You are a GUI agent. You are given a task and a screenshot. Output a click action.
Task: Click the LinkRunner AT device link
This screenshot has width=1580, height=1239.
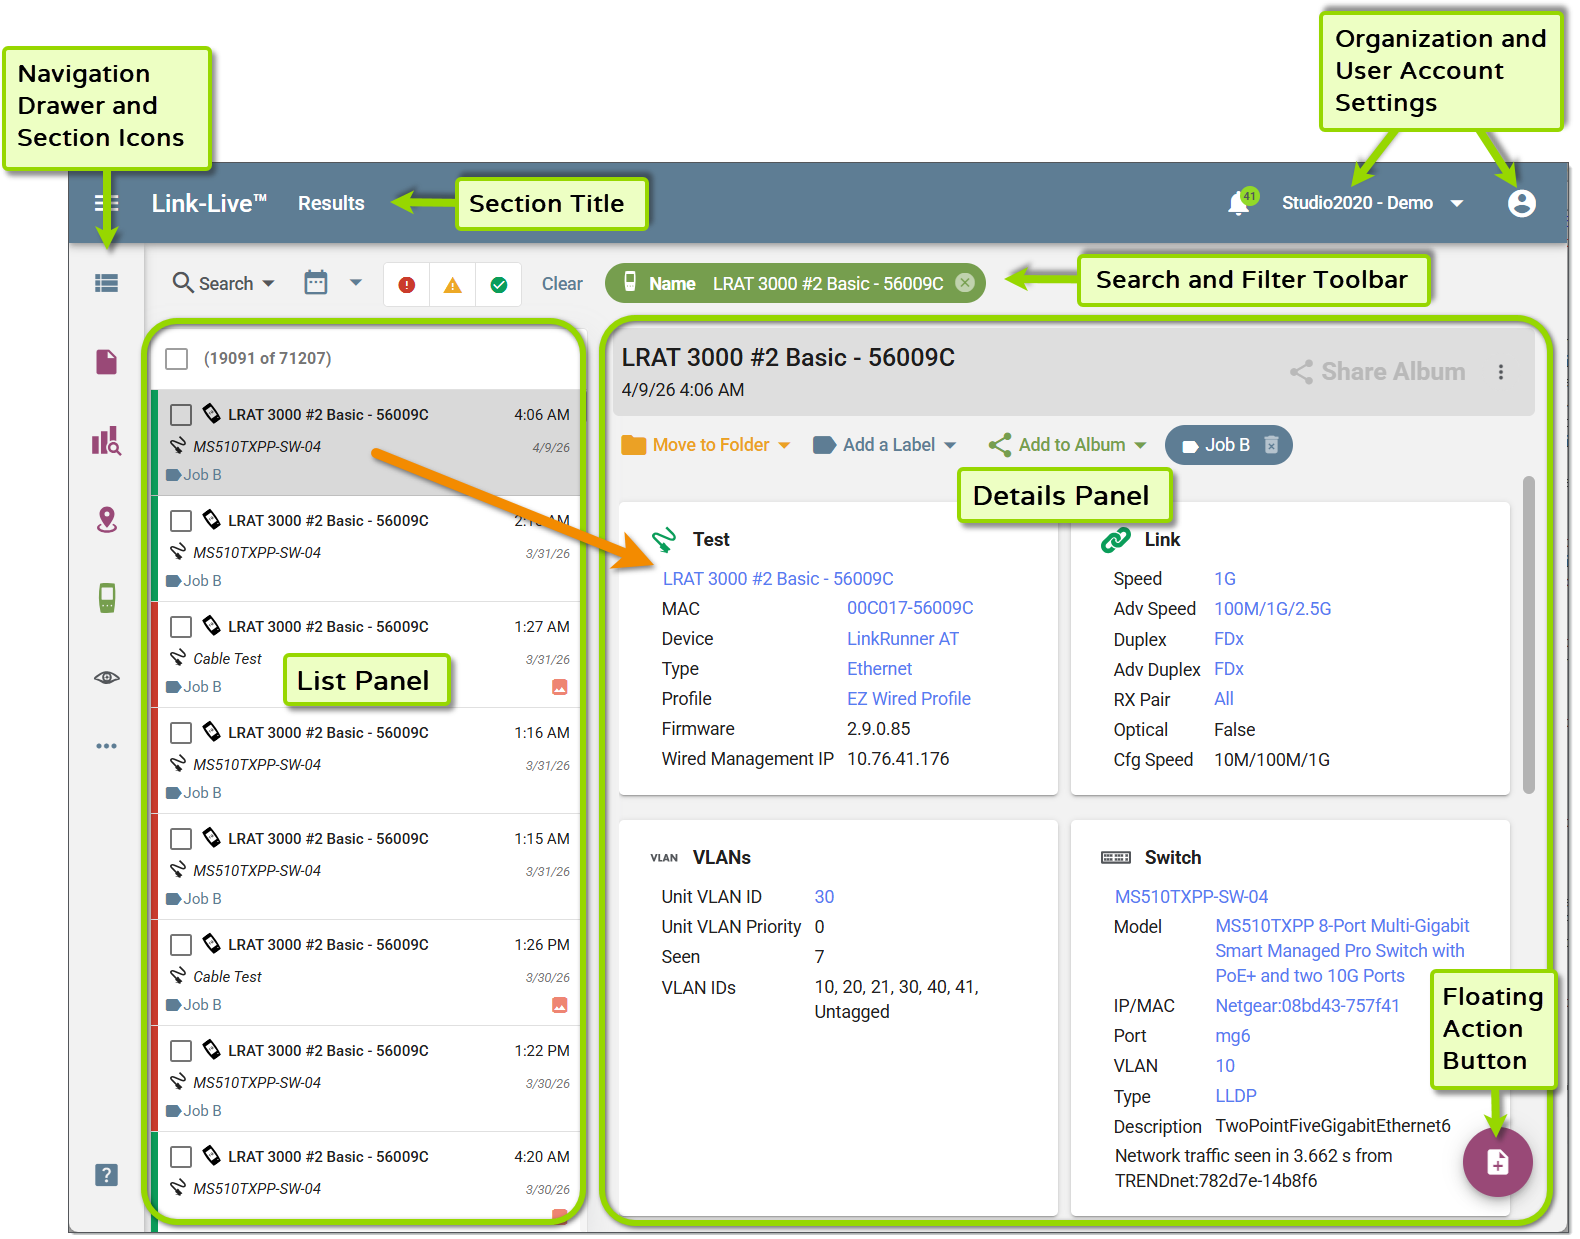click(x=903, y=639)
